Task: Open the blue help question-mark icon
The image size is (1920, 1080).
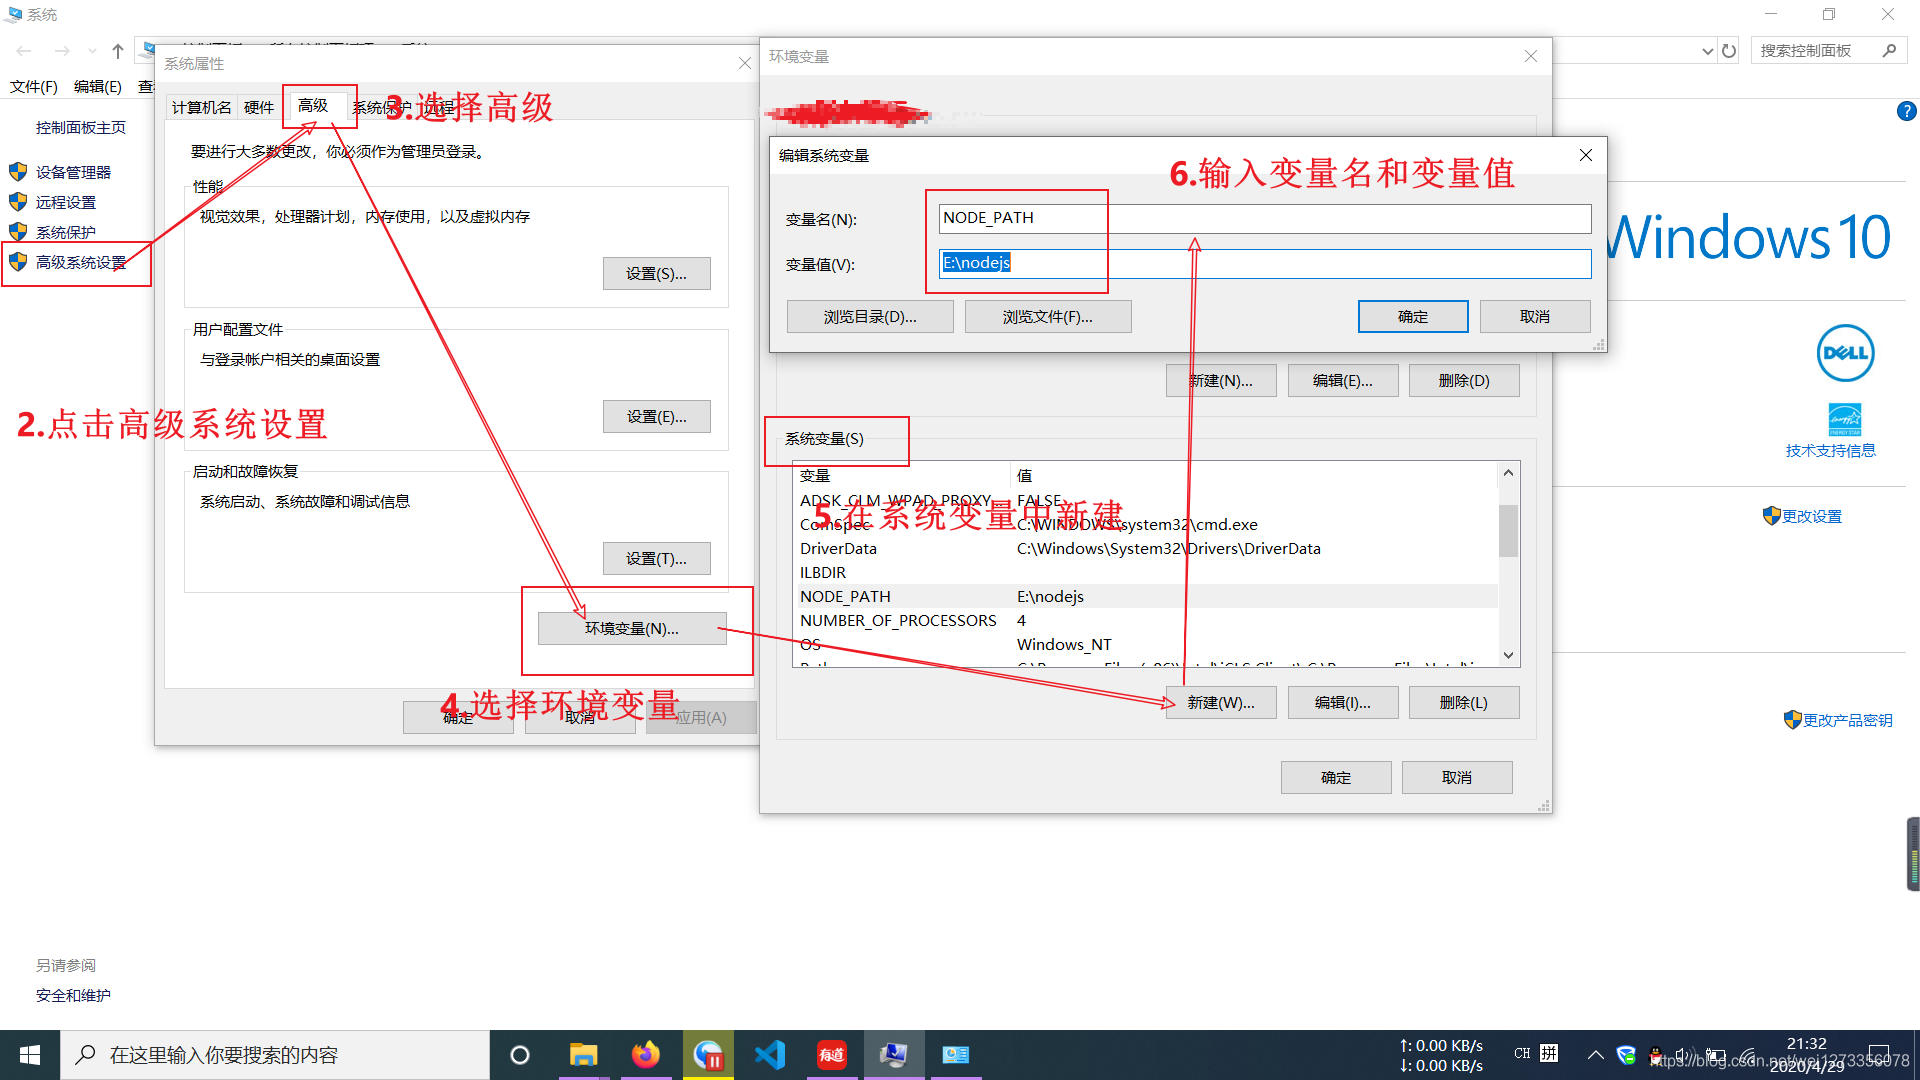Action: [x=1906, y=111]
